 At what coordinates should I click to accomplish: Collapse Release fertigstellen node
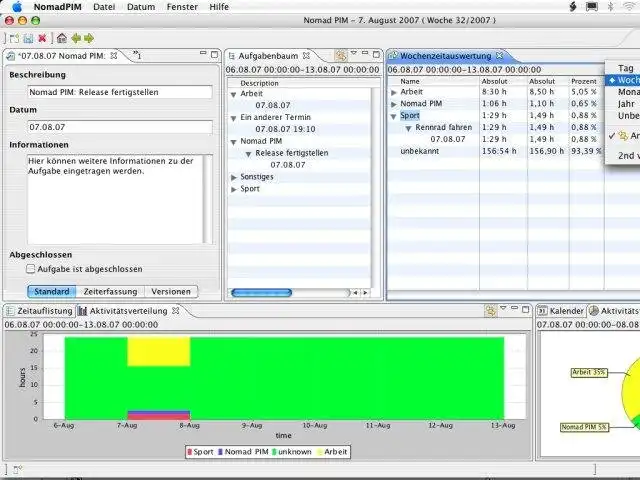[x=248, y=154]
